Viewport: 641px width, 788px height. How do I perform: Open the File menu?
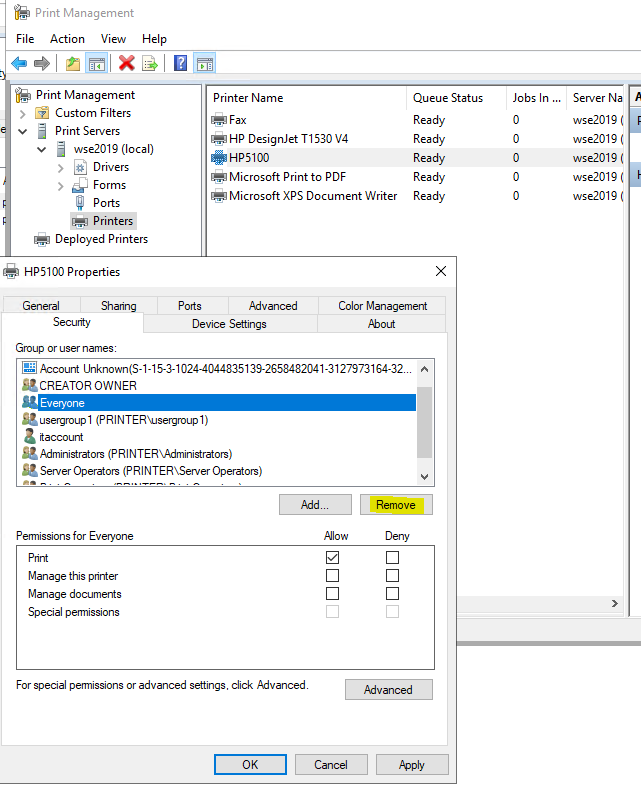[25, 39]
